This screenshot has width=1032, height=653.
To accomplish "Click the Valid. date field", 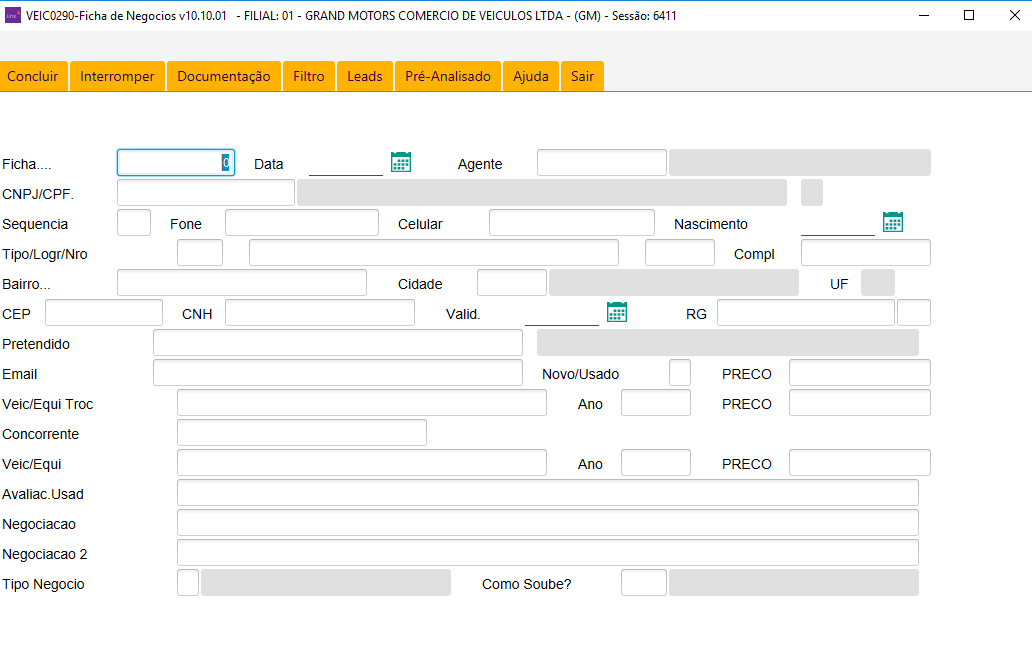I will pyautogui.click(x=561, y=313).
